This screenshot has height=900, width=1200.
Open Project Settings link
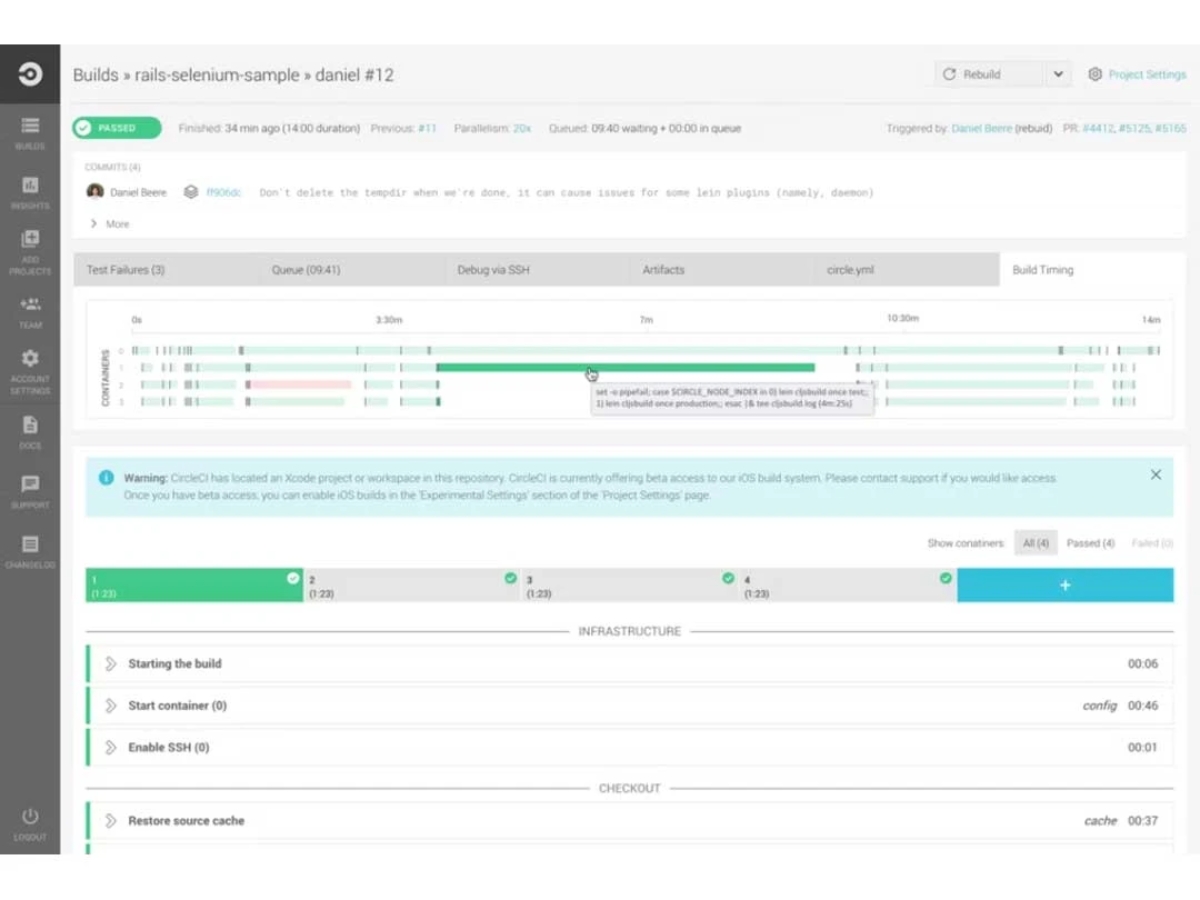pyautogui.click(x=1147, y=74)
